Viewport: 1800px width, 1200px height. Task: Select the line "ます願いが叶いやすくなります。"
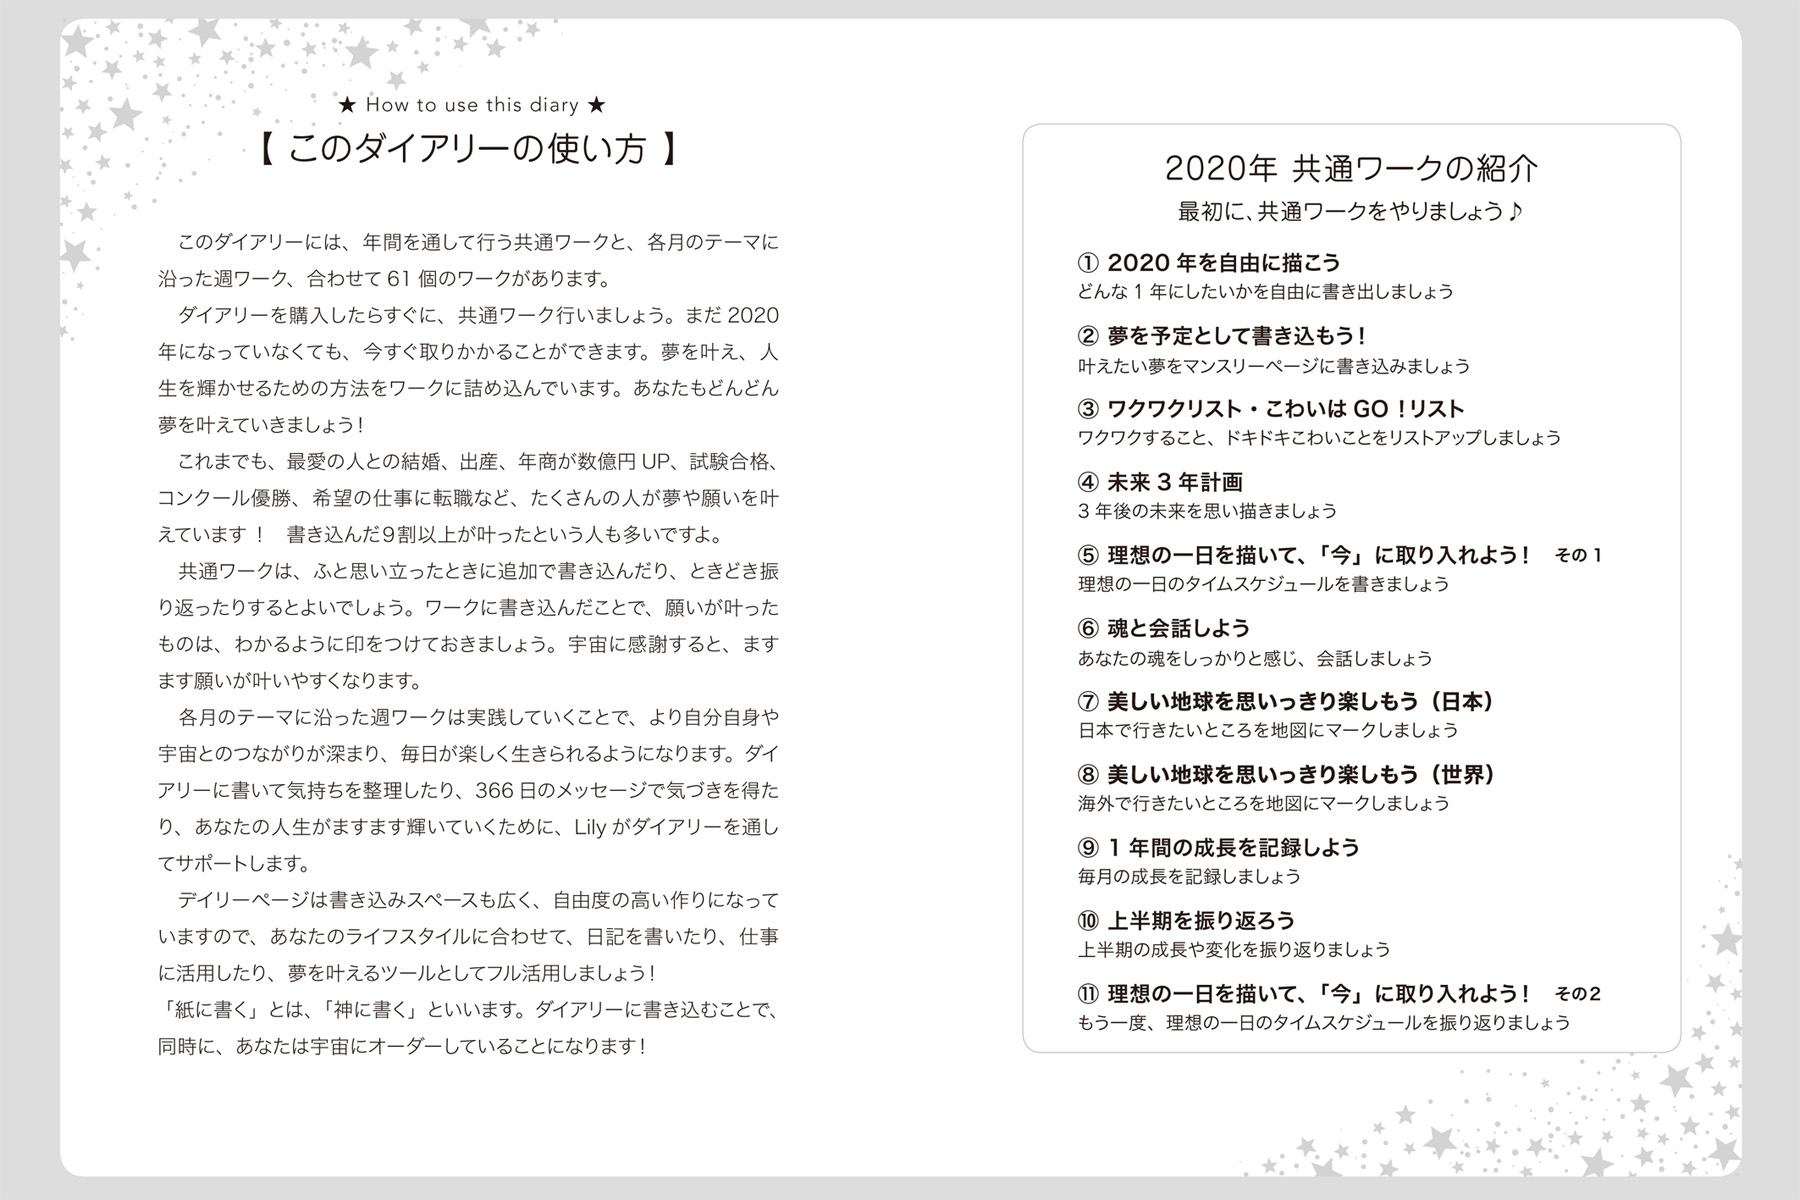point(290,681)
